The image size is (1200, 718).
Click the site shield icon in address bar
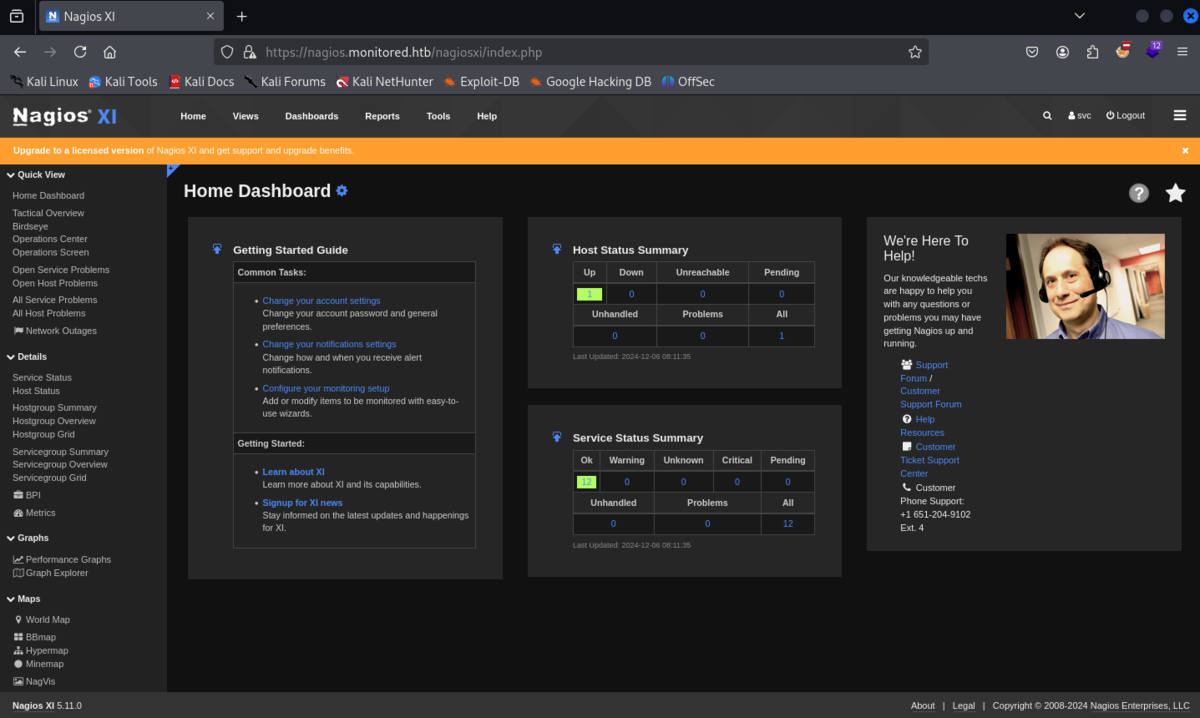(227, 52)
